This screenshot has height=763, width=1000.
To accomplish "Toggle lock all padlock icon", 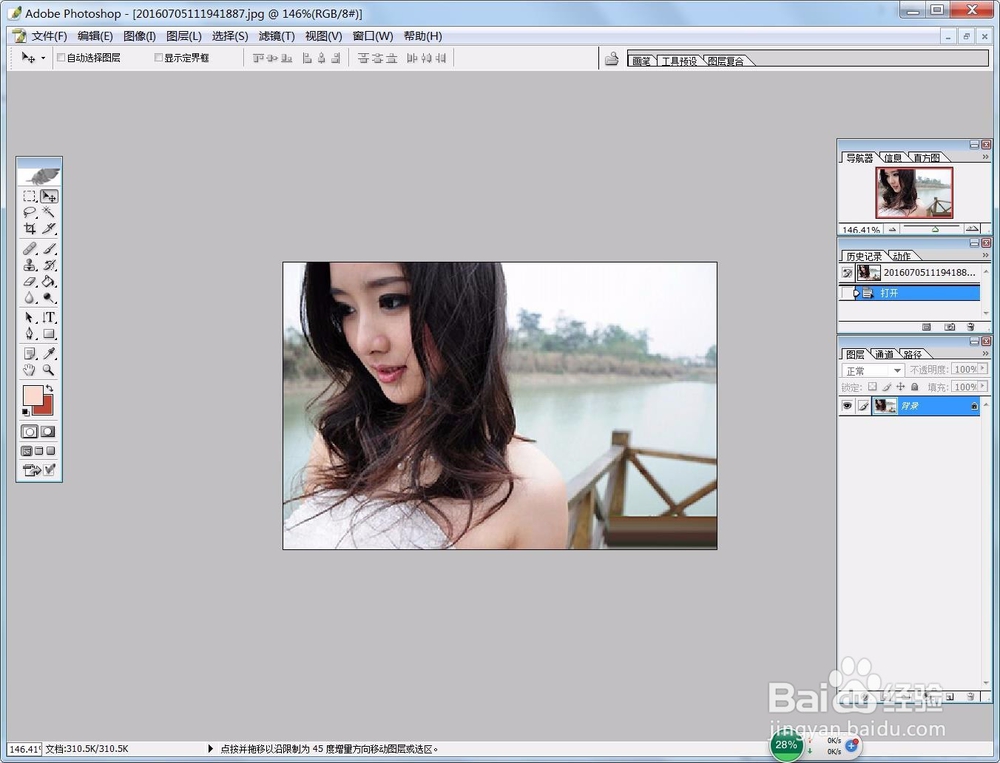I will click(x=915, y=387).
